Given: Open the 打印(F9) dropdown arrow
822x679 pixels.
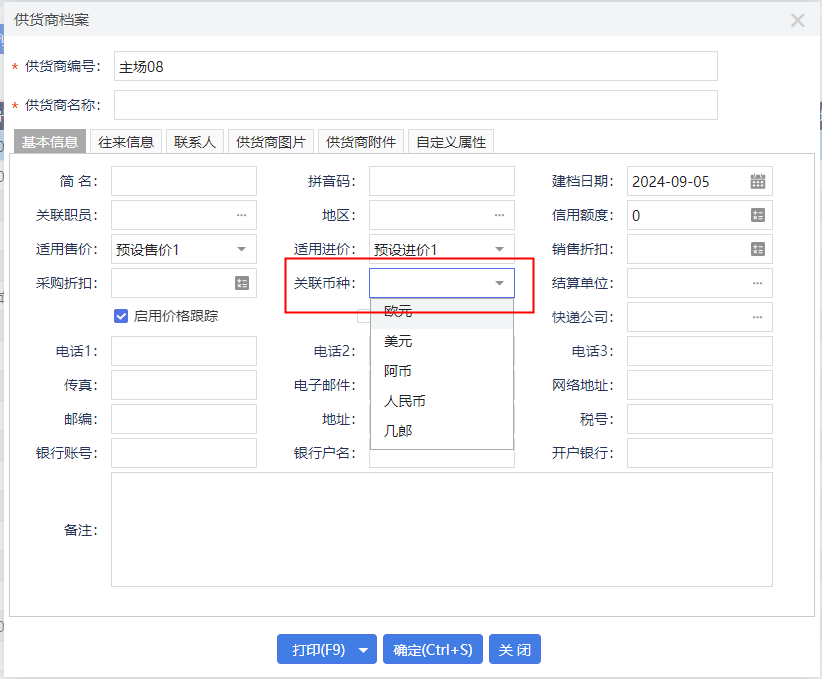Looking at the screenshot, I should (363, 649).
